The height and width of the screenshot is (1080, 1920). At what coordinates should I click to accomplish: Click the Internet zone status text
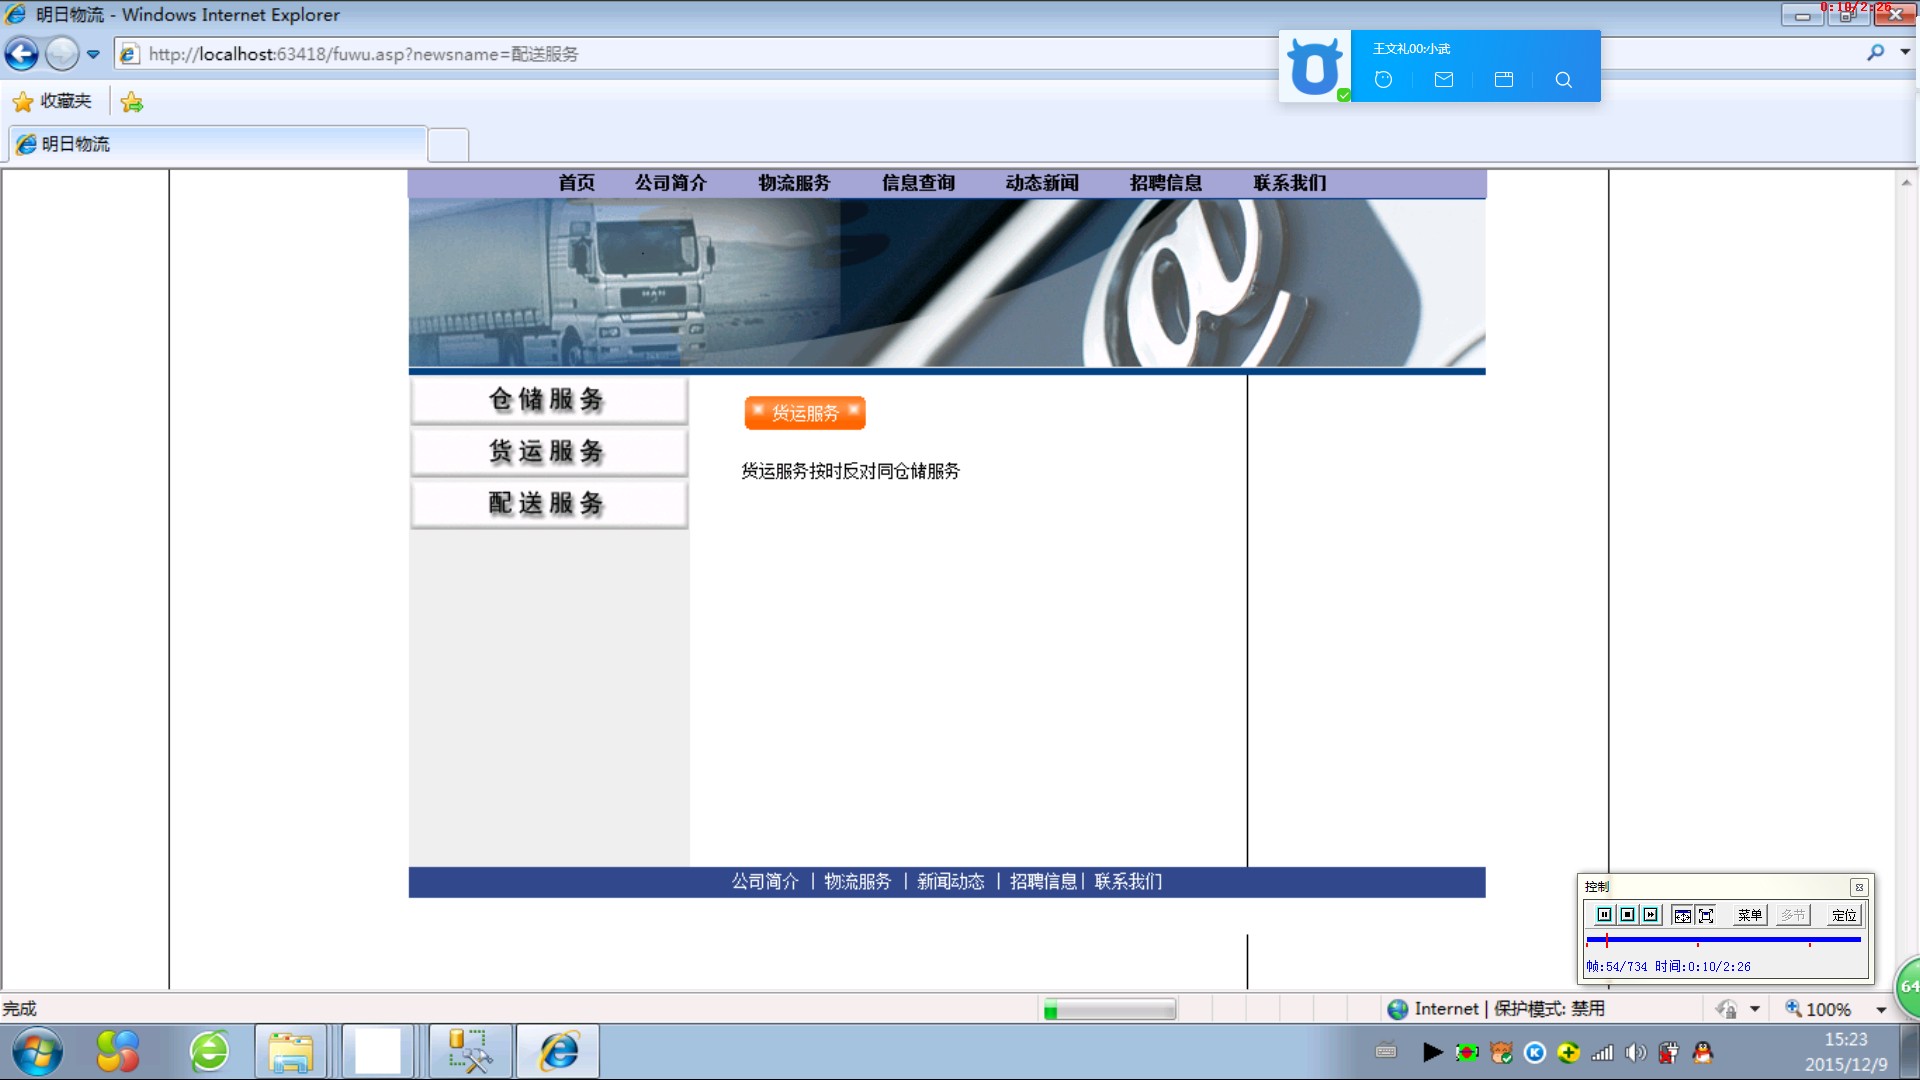click(1446, 1009)
